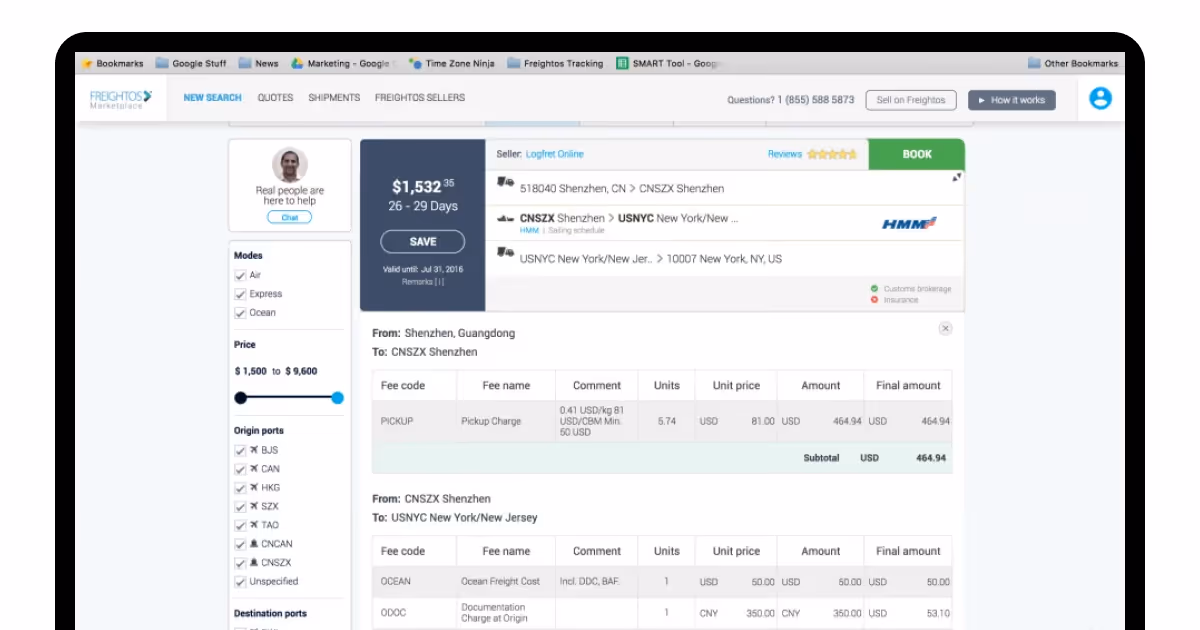
Task: Open the Logfret Online seller link
Action: (x=555, y=154)
